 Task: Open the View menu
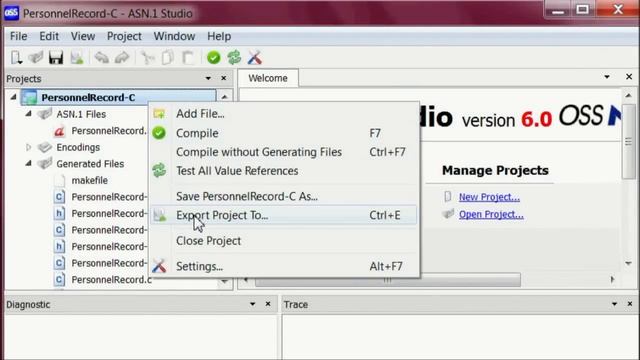pyautogui.click(x=83, y=36)
